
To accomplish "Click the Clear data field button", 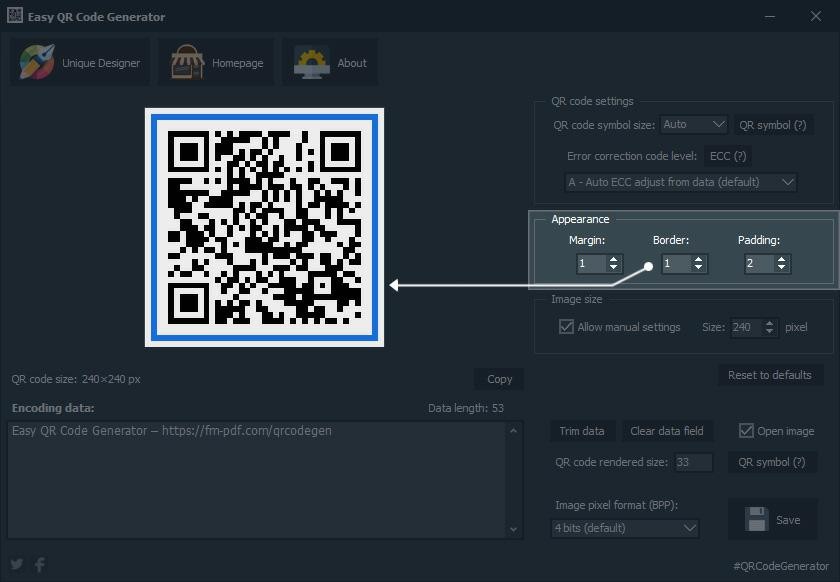I will click(x=666, y=431).
